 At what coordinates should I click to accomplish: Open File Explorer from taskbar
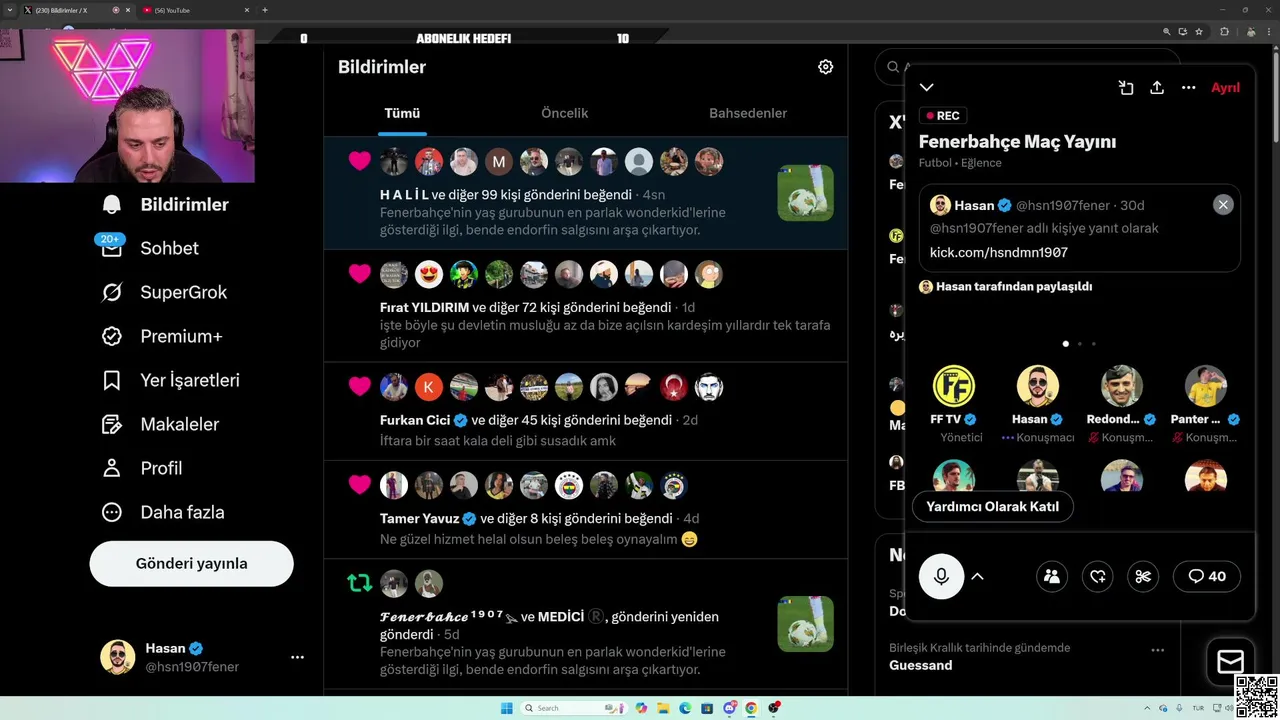pyautogui.click(x=663, y=708)
